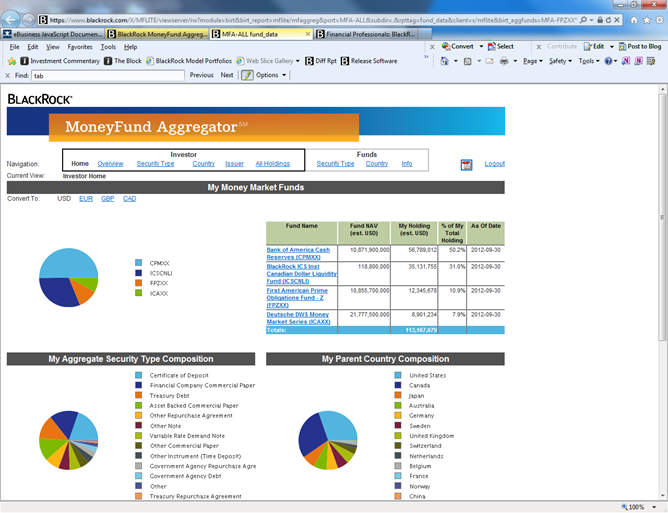
Task: Click the browser Back arrow button
Action: pyautogui.click(x=11, y=19)
